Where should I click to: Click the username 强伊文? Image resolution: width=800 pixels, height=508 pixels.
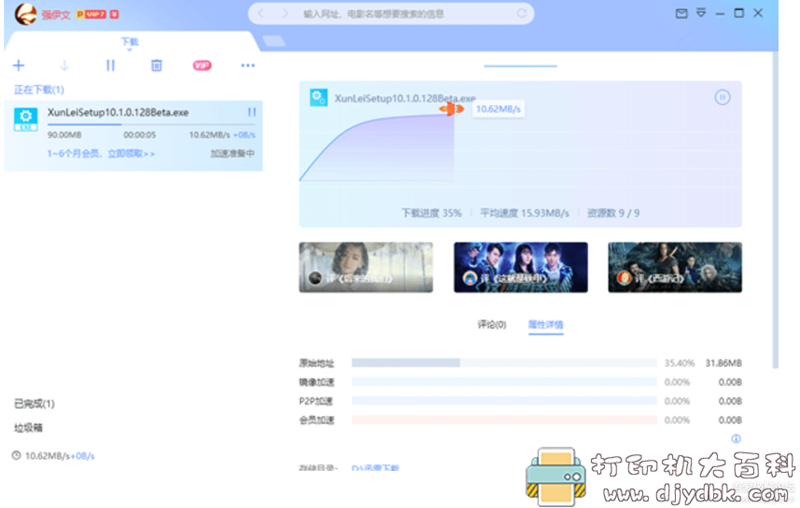(56, 15)
